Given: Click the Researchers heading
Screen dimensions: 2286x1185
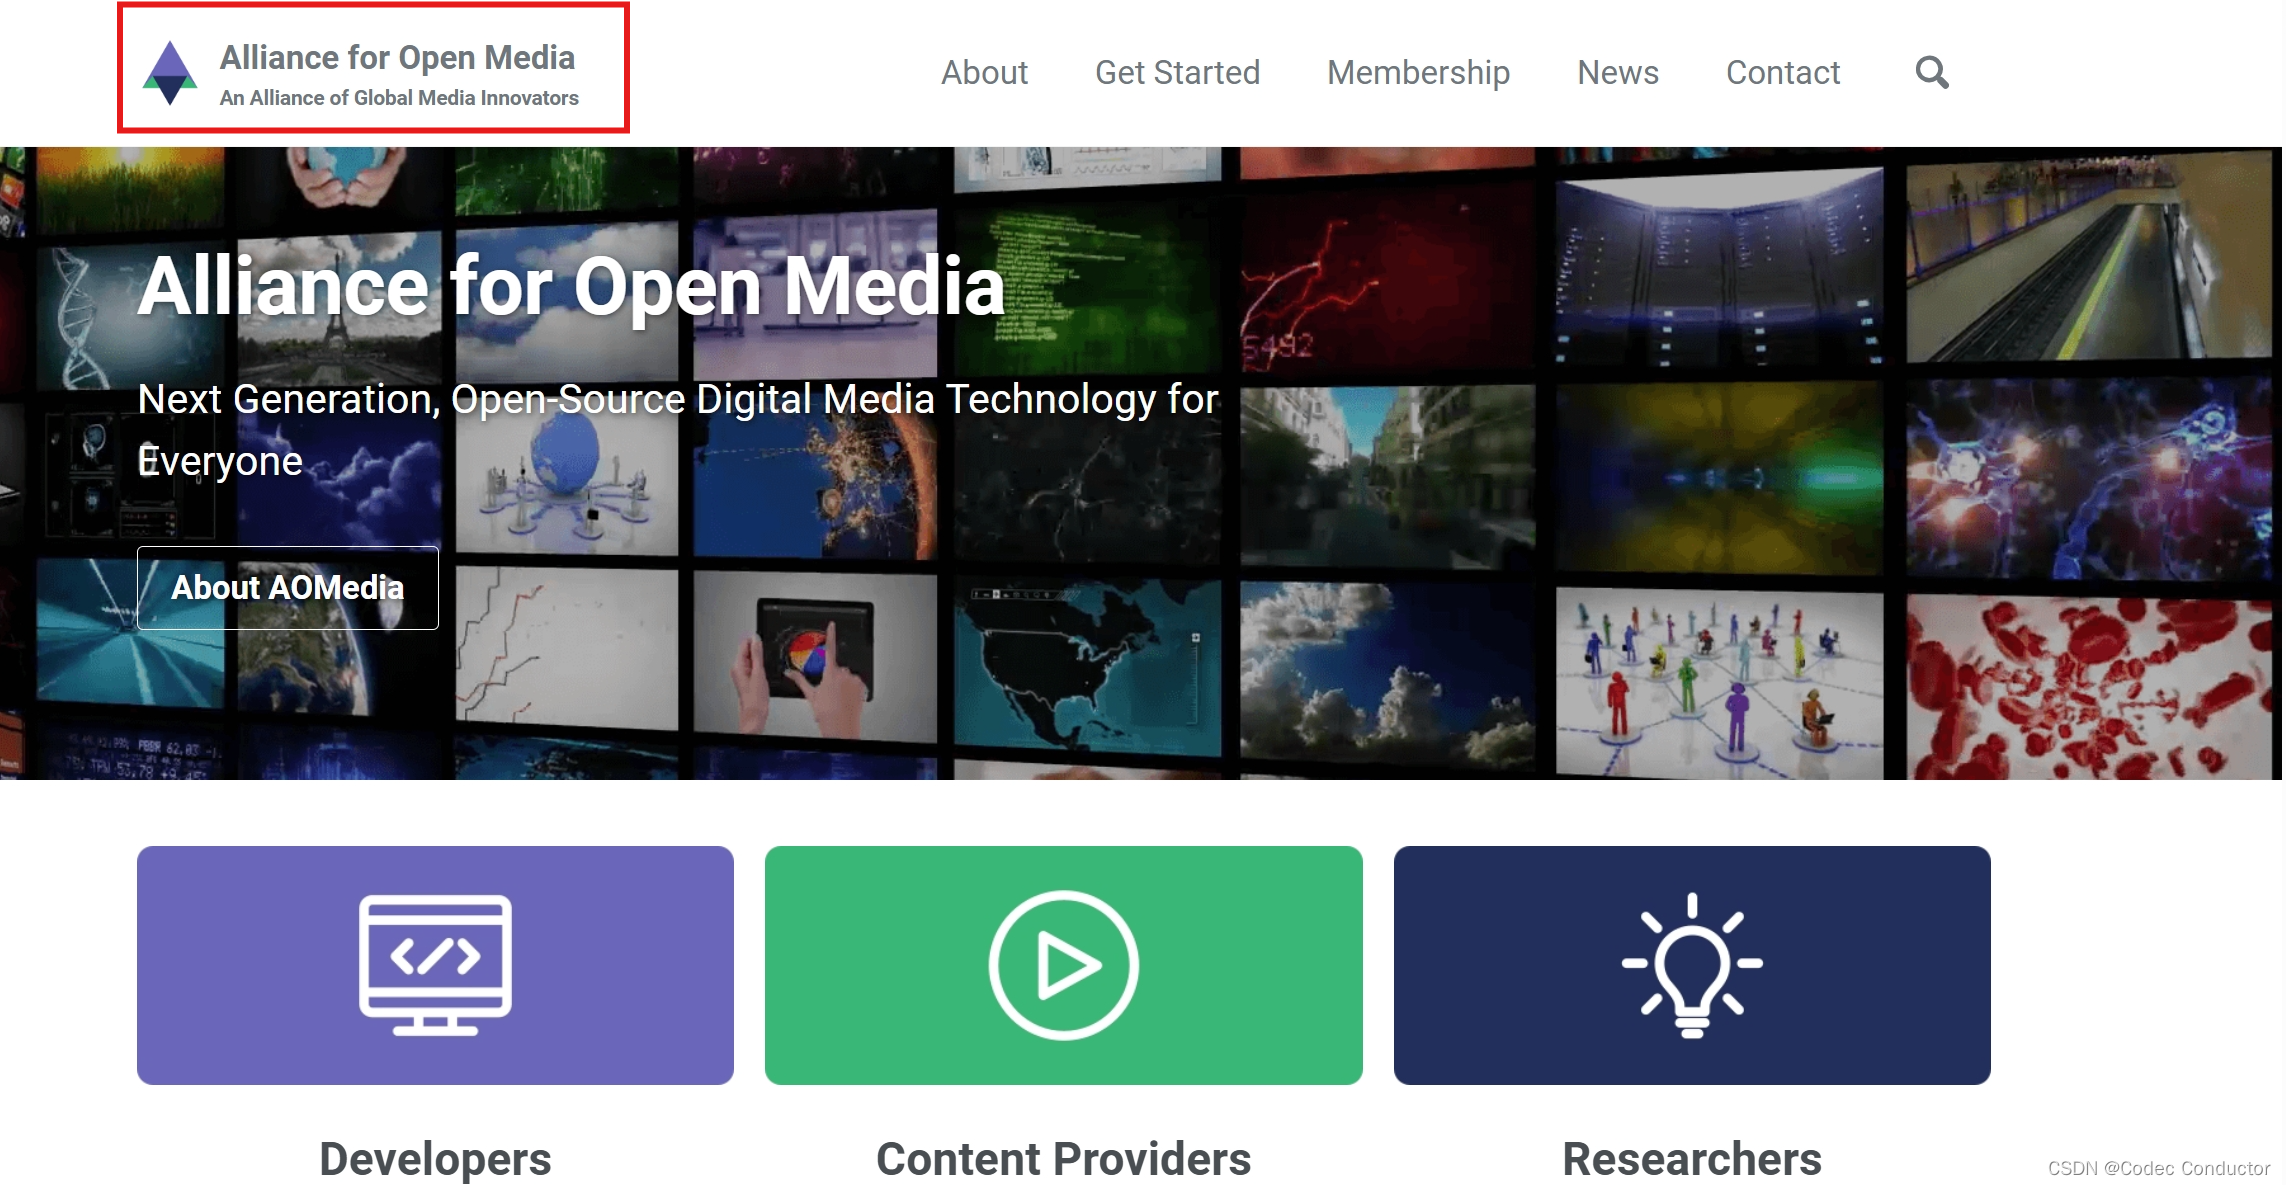Looking at the screenshot, I should 1691,1158.
